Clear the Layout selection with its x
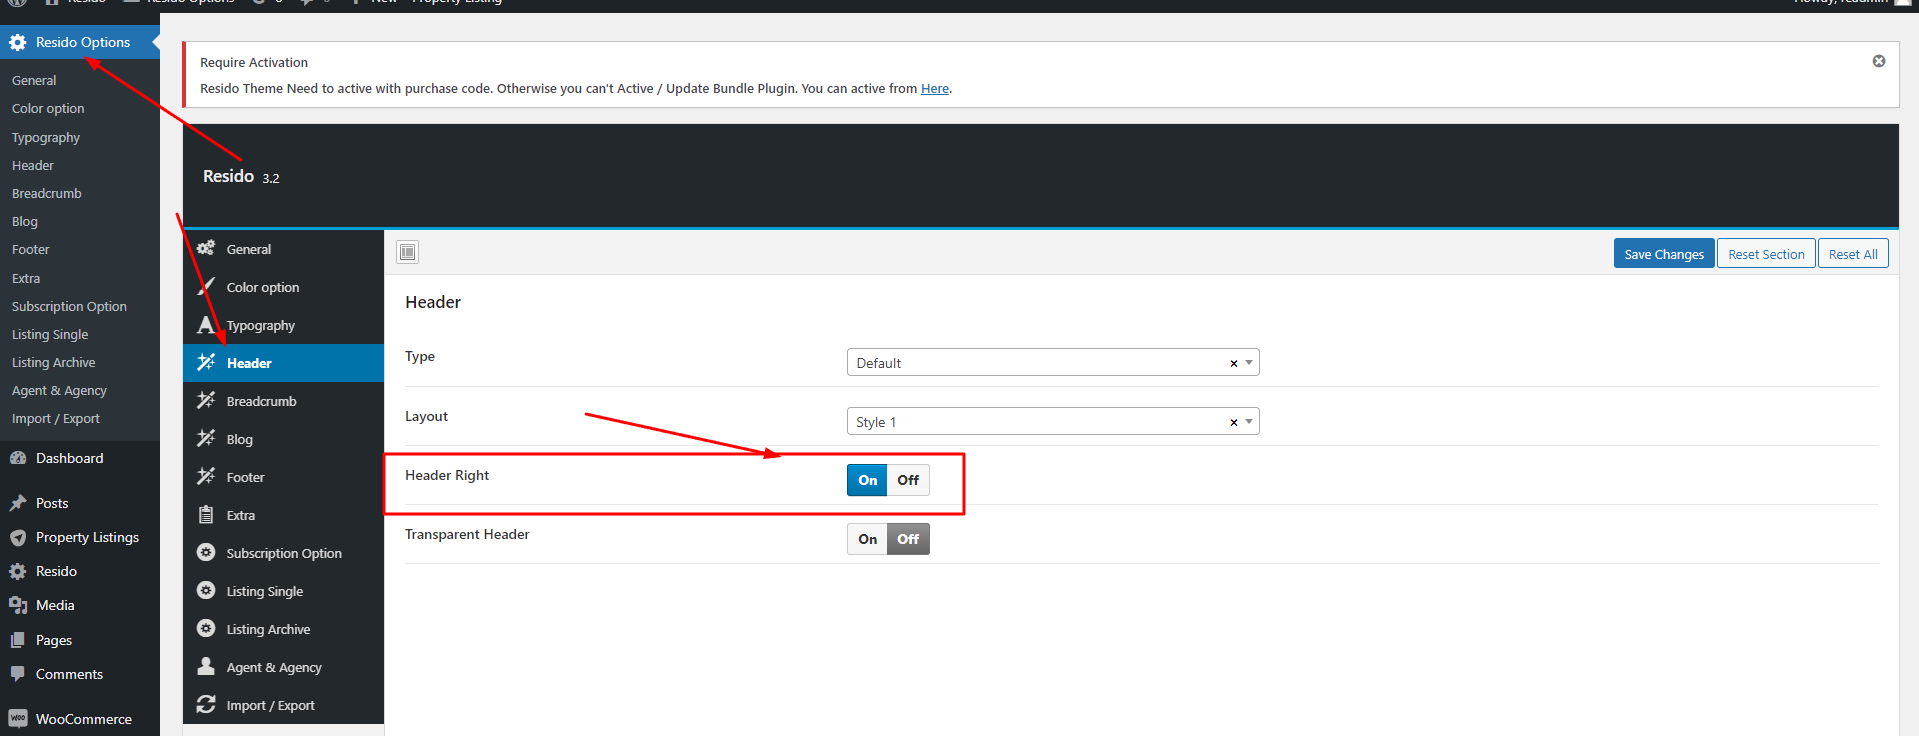1919x736 pixels. coord(1233,422)
